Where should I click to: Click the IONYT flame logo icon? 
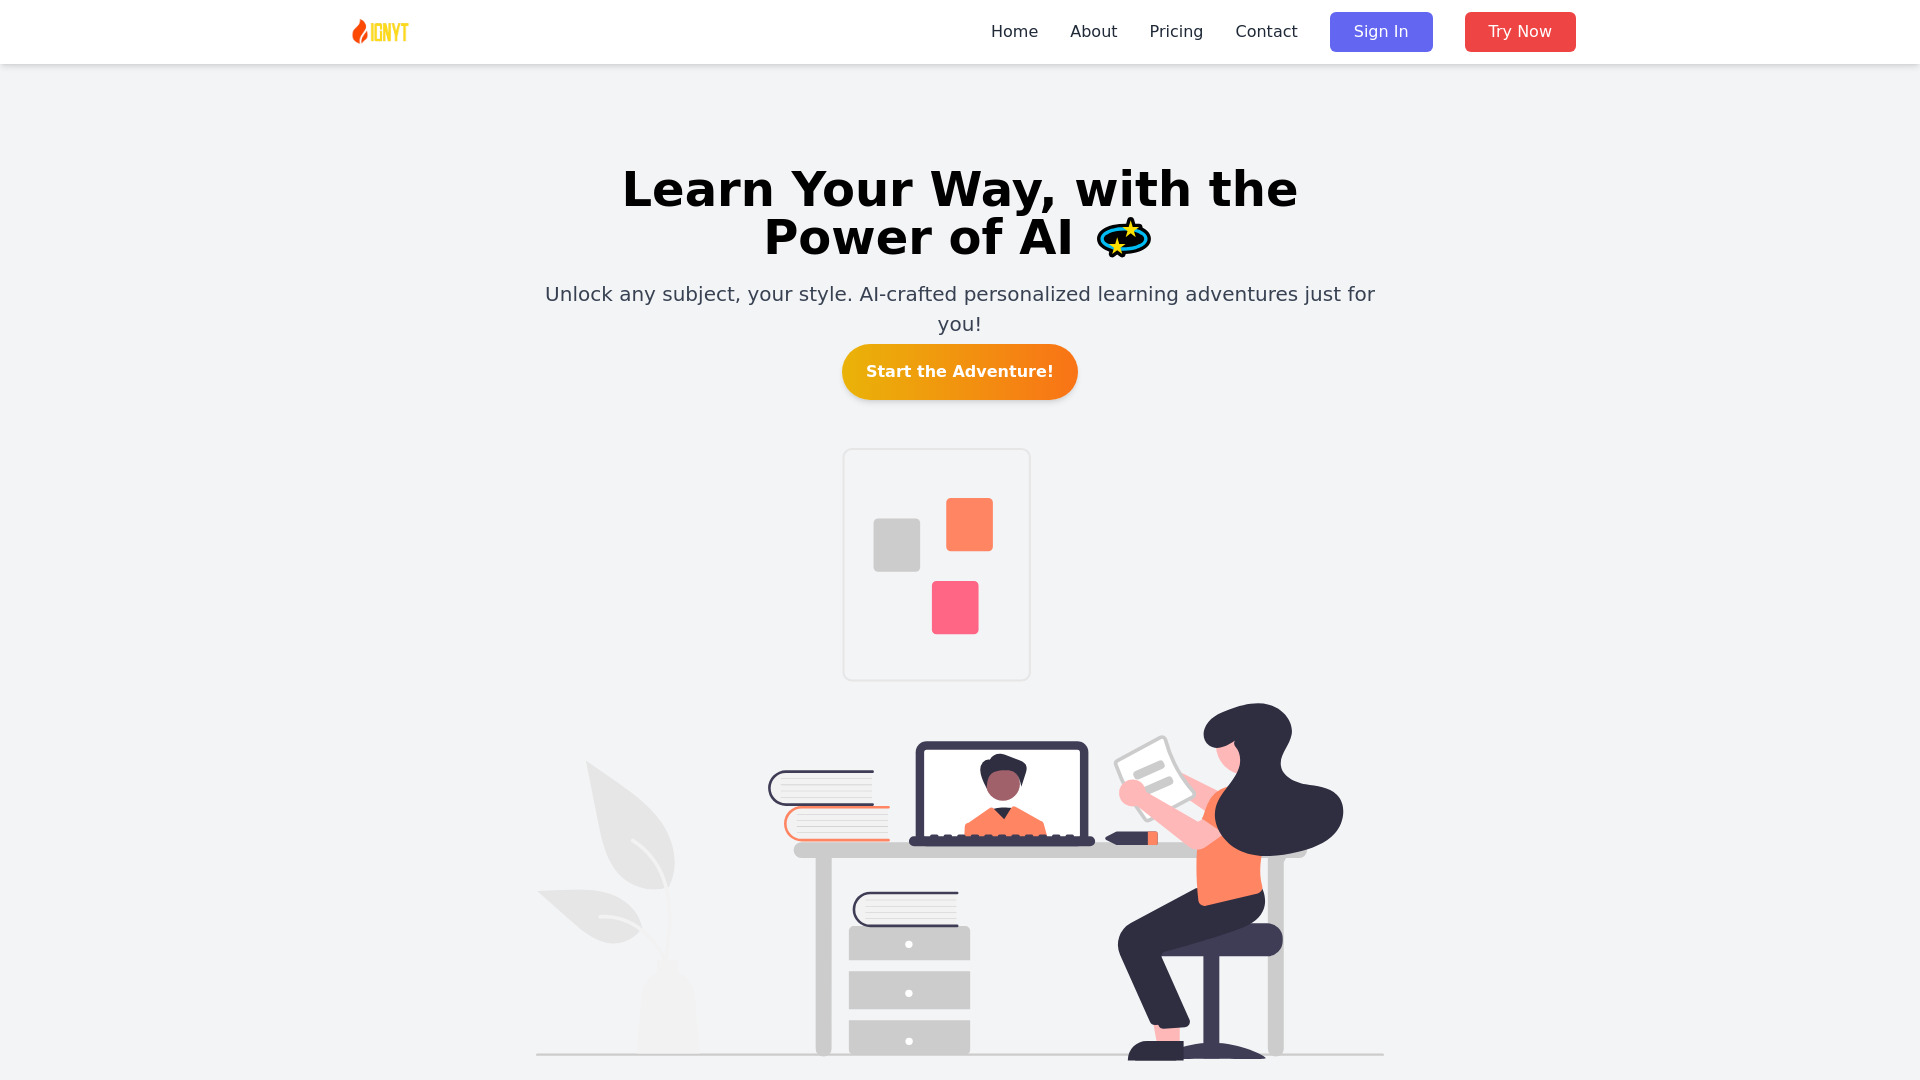click(359, 30)
